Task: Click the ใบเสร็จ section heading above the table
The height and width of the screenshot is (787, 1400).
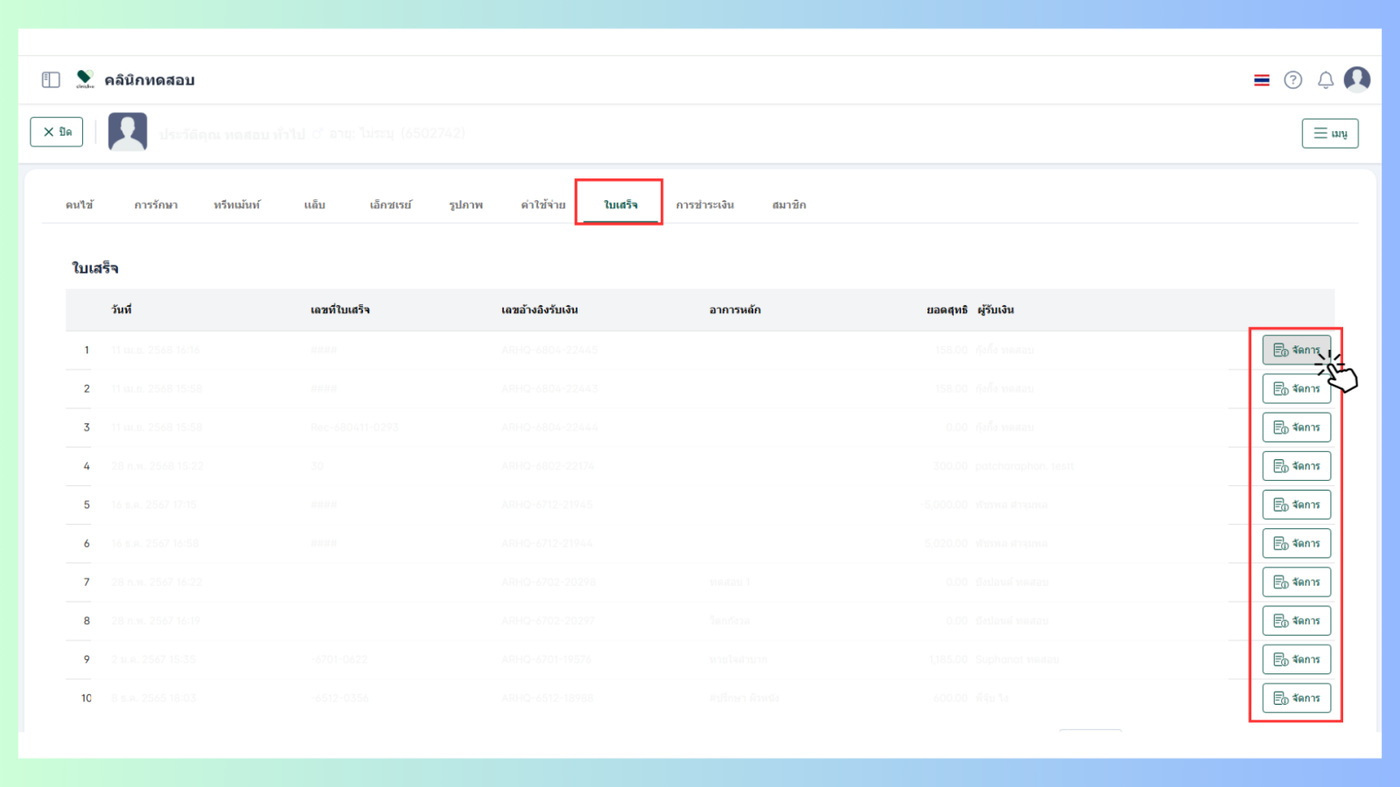Action: (96, 268)
